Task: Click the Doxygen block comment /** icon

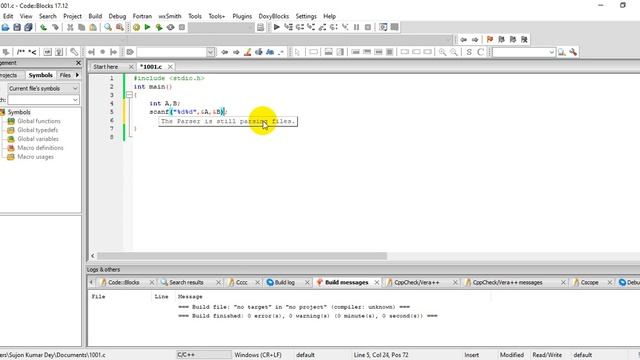Action: click(20, 52)
